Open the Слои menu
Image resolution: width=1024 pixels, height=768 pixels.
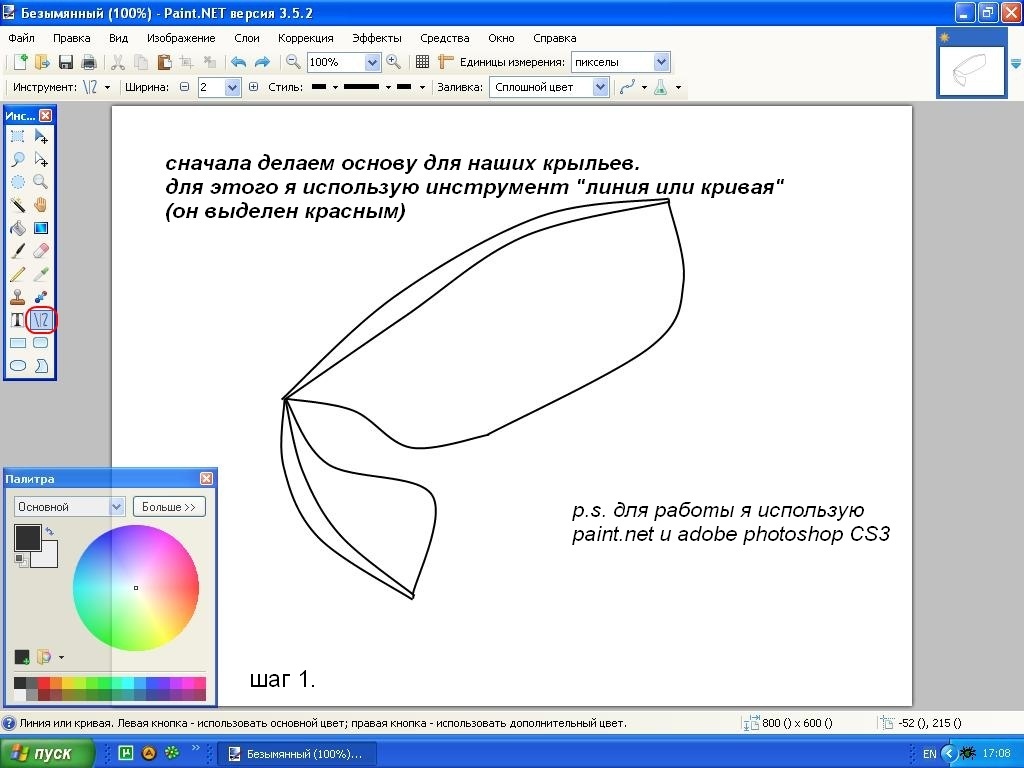(x=246, y=38)
